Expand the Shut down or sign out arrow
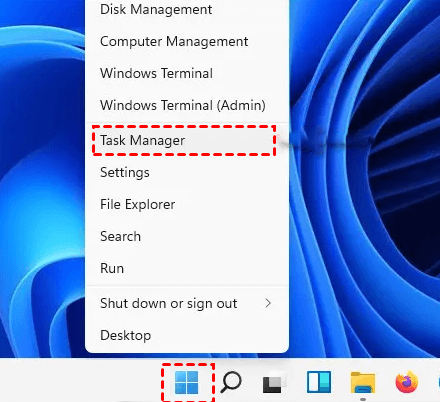This screenshot has height=402, width=440. click(268, 303)
